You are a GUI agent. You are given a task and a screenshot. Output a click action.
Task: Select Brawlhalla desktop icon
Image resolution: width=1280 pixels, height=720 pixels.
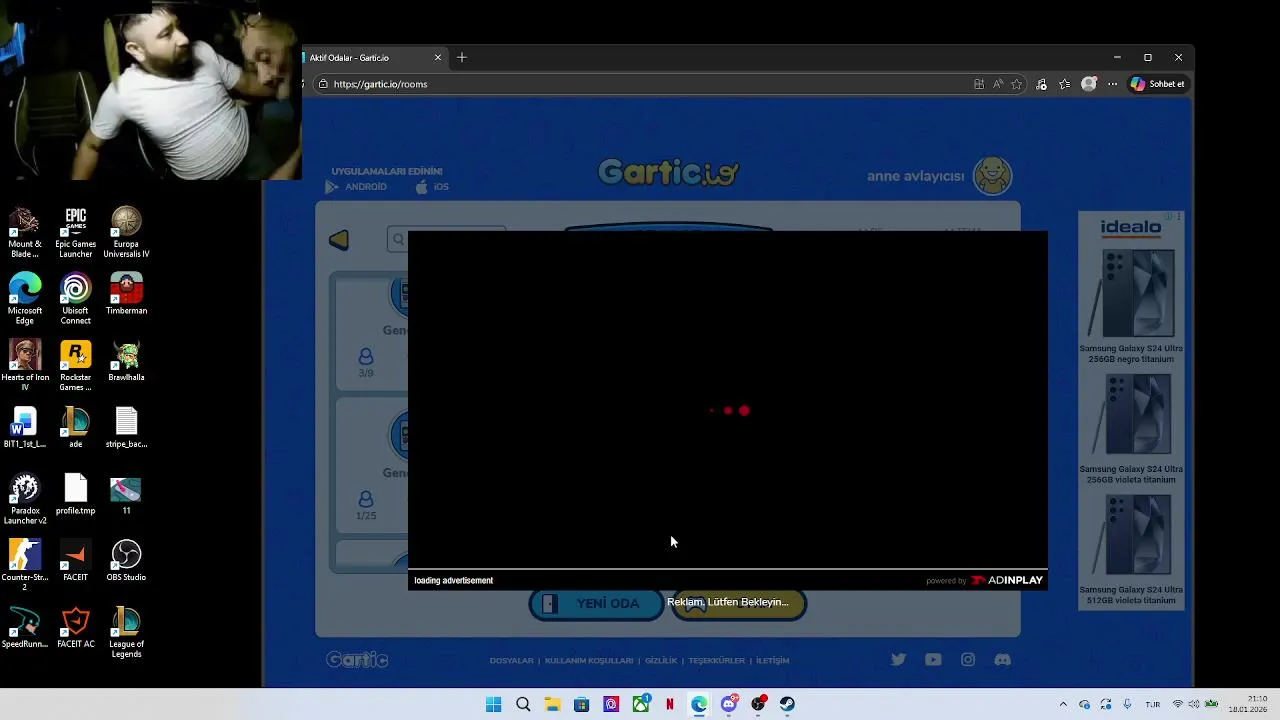(x=126, y=361)
